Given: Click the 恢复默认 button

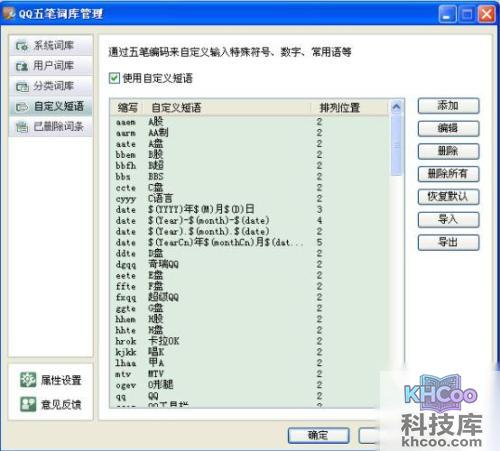Looking at the screenshot, I should tap(448, 197).
